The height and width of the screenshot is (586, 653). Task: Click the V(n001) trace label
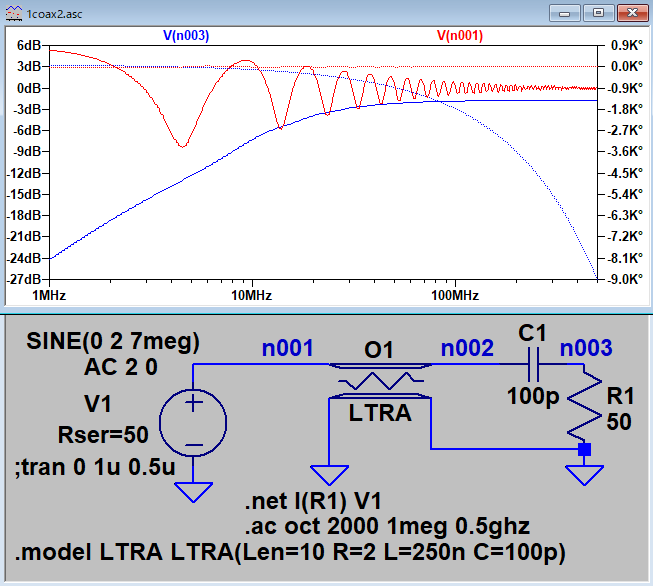coord(460,35)
